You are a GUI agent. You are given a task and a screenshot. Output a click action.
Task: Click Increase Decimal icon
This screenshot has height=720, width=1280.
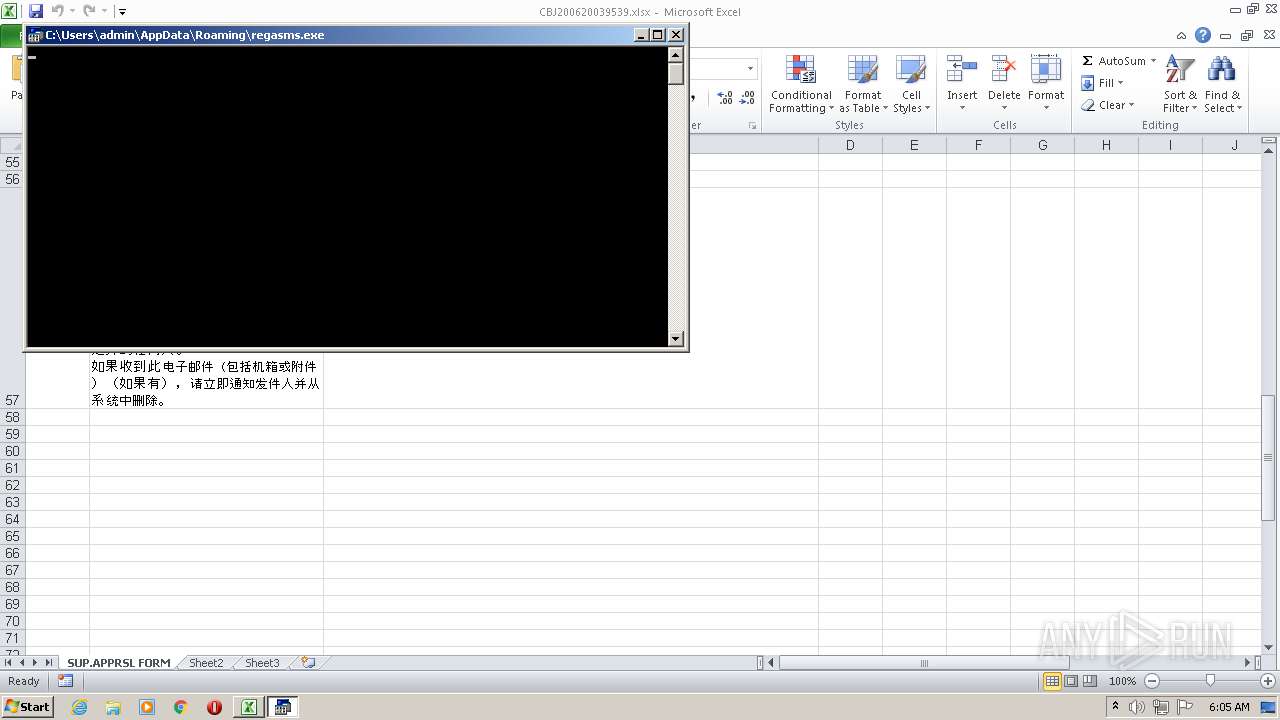click(725, 98)
